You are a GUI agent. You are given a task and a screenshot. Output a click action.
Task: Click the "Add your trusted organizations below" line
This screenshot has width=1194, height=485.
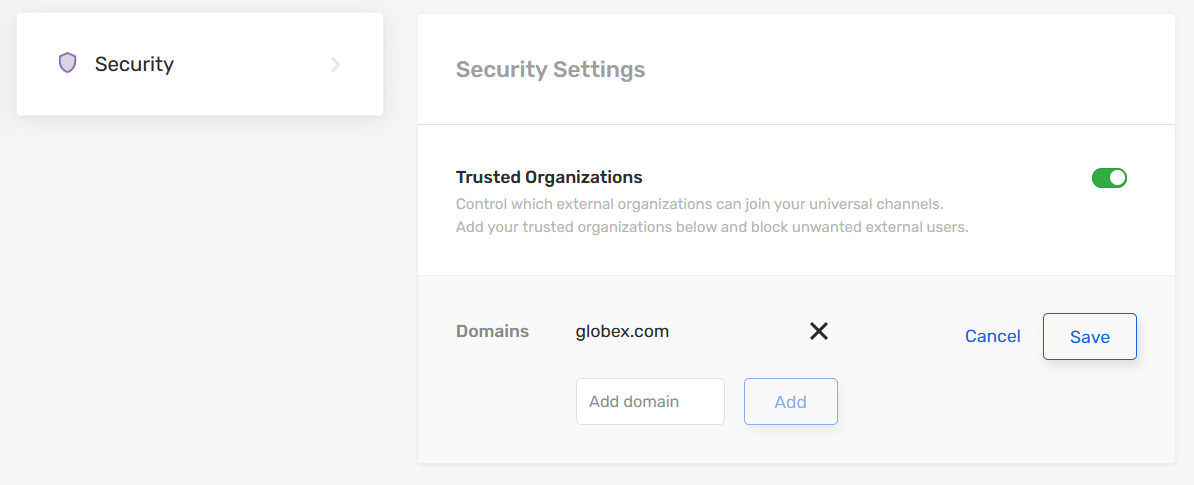pyautogui.click(x=712, y=227)
